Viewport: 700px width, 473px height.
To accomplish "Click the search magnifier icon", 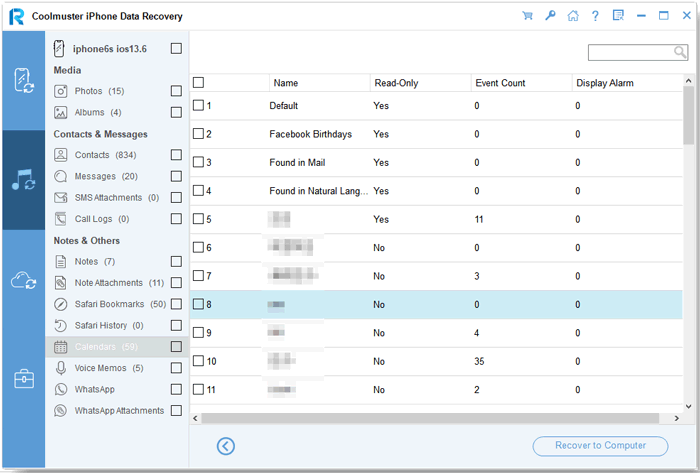I will [680, 52].
